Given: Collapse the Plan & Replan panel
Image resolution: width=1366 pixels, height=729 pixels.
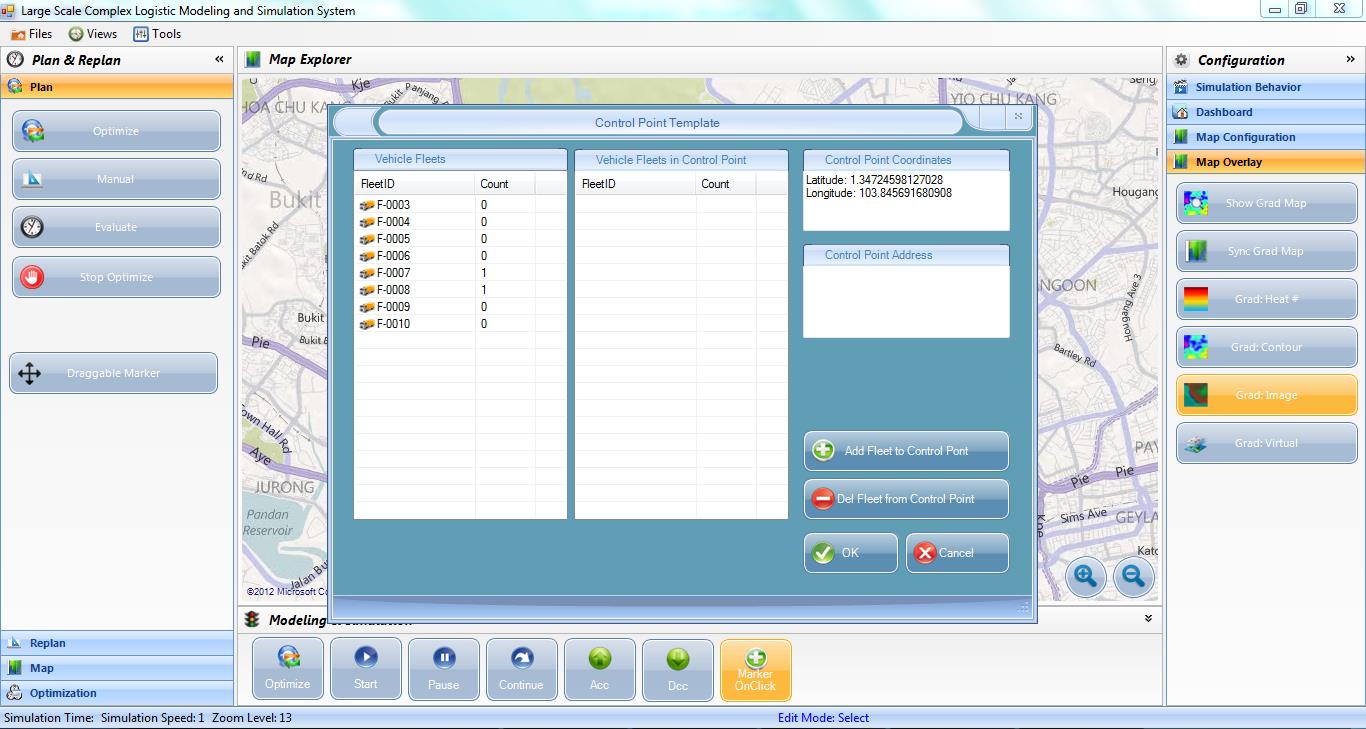Looking at the screenshot, I should point(219,60).
